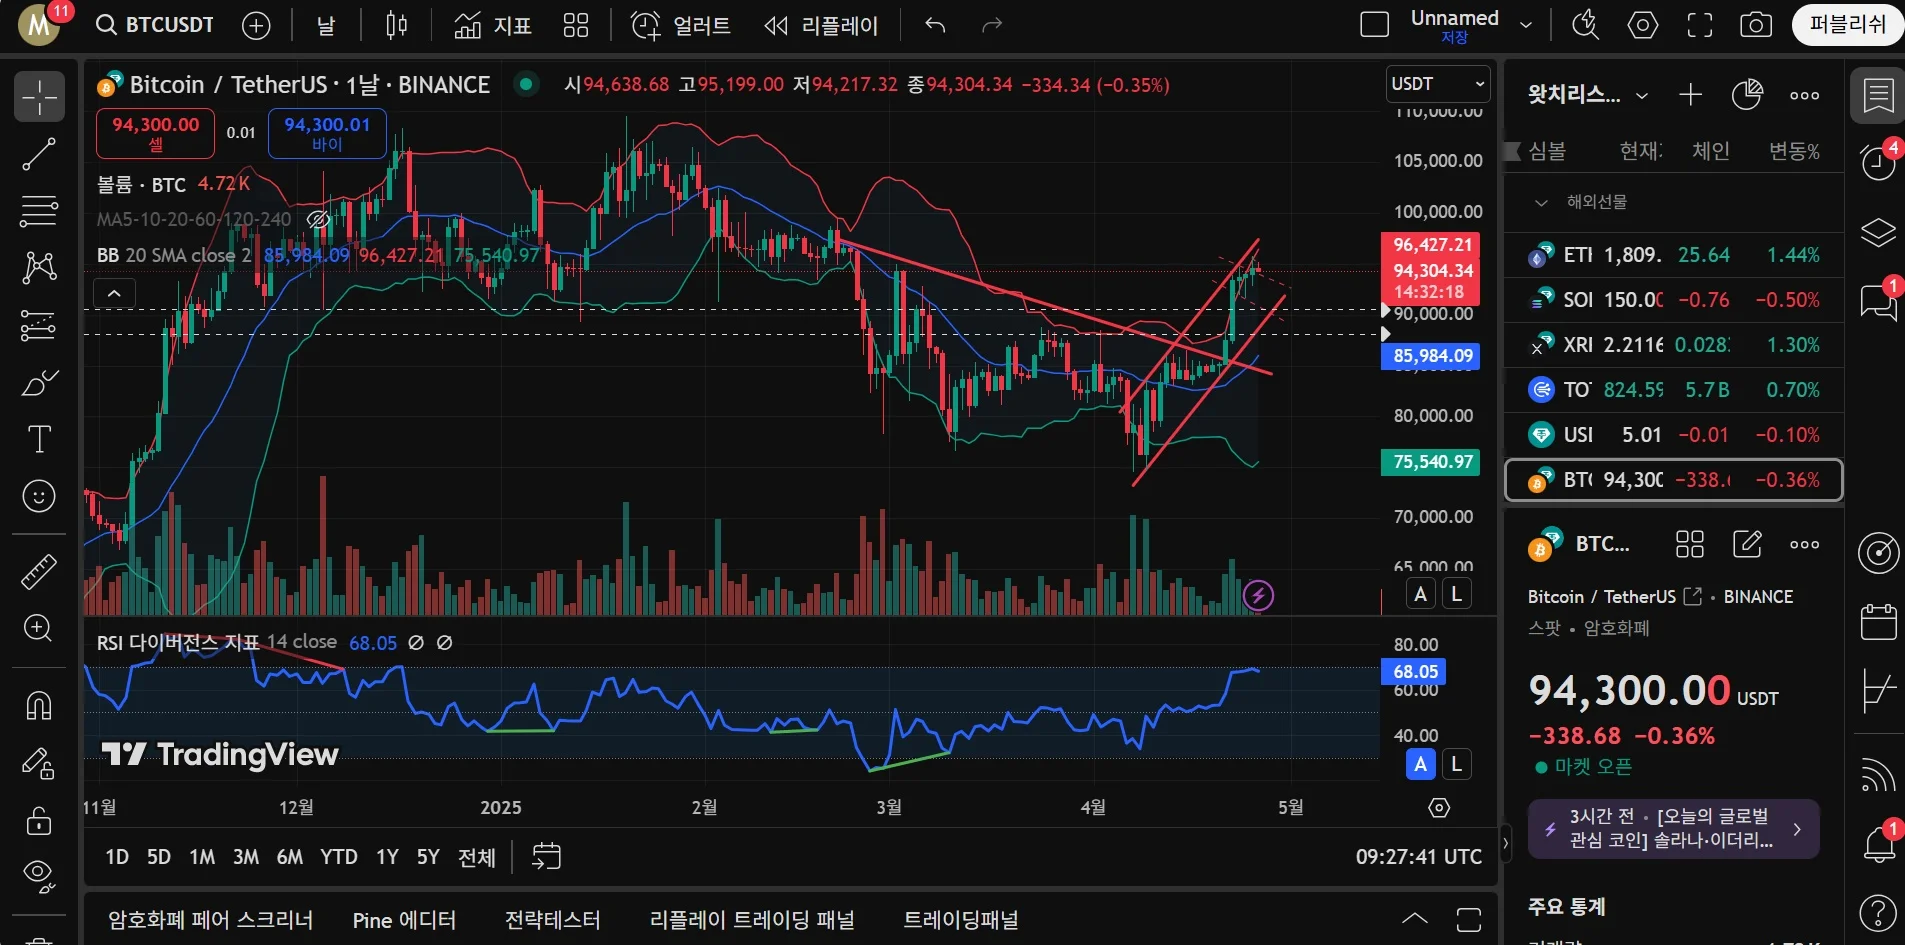Select the text annotation tool
Screen dimensions: 1905x945
(39, 439)
